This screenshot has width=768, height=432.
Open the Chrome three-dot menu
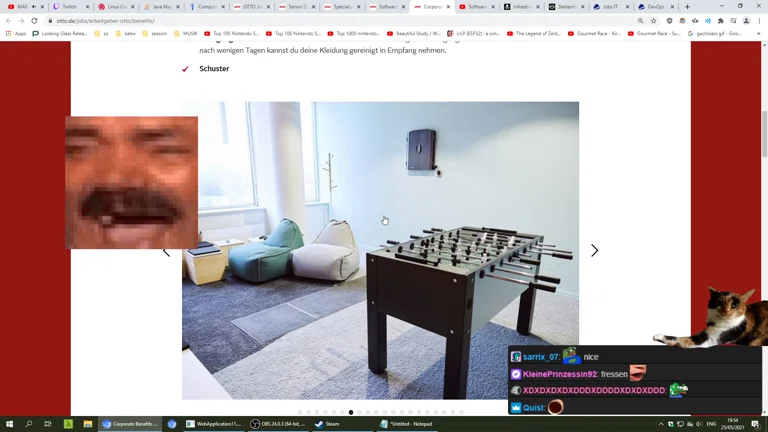(759, 20)
